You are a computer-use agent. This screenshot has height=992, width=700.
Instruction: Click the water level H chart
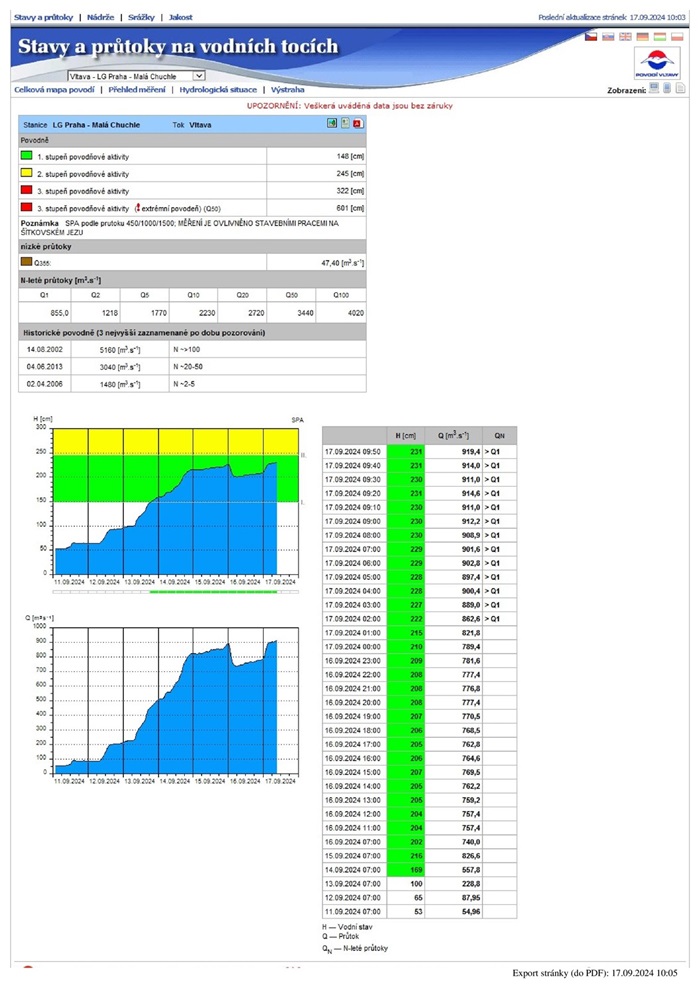pyautogui.click(x=176, y=501)
